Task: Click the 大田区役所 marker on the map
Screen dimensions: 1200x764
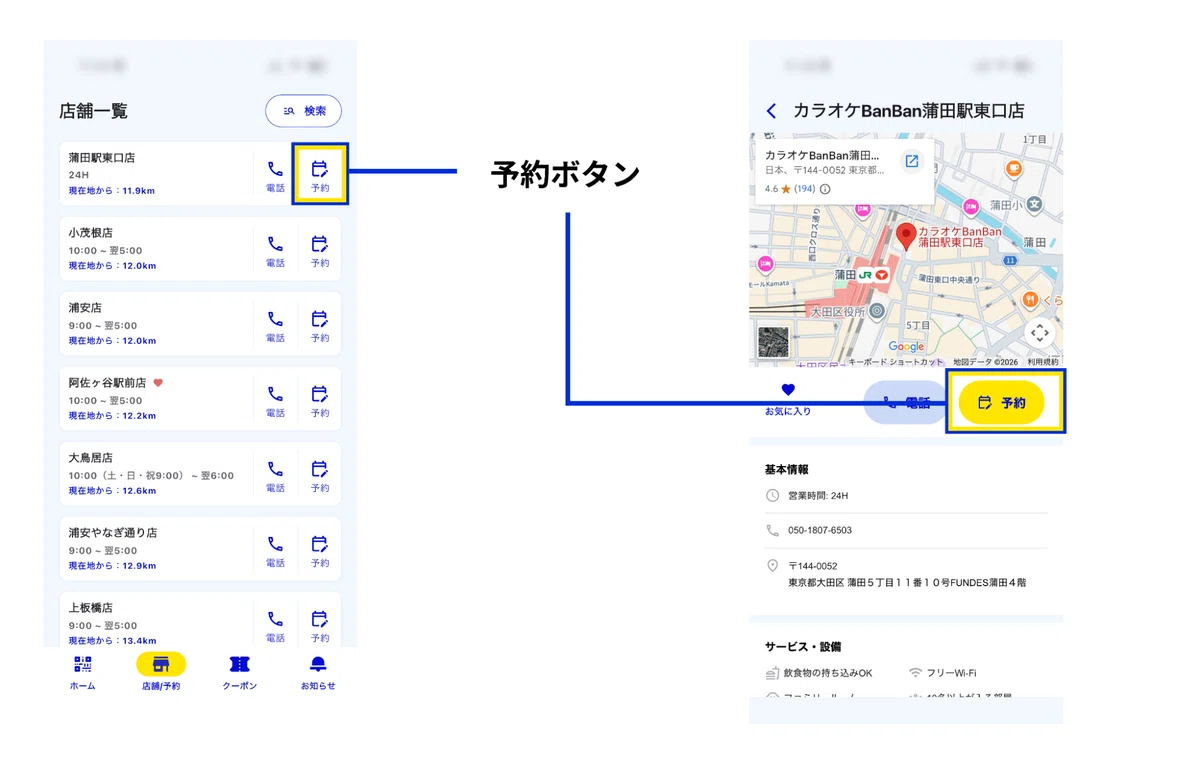Action: click(x=877, y=312)
